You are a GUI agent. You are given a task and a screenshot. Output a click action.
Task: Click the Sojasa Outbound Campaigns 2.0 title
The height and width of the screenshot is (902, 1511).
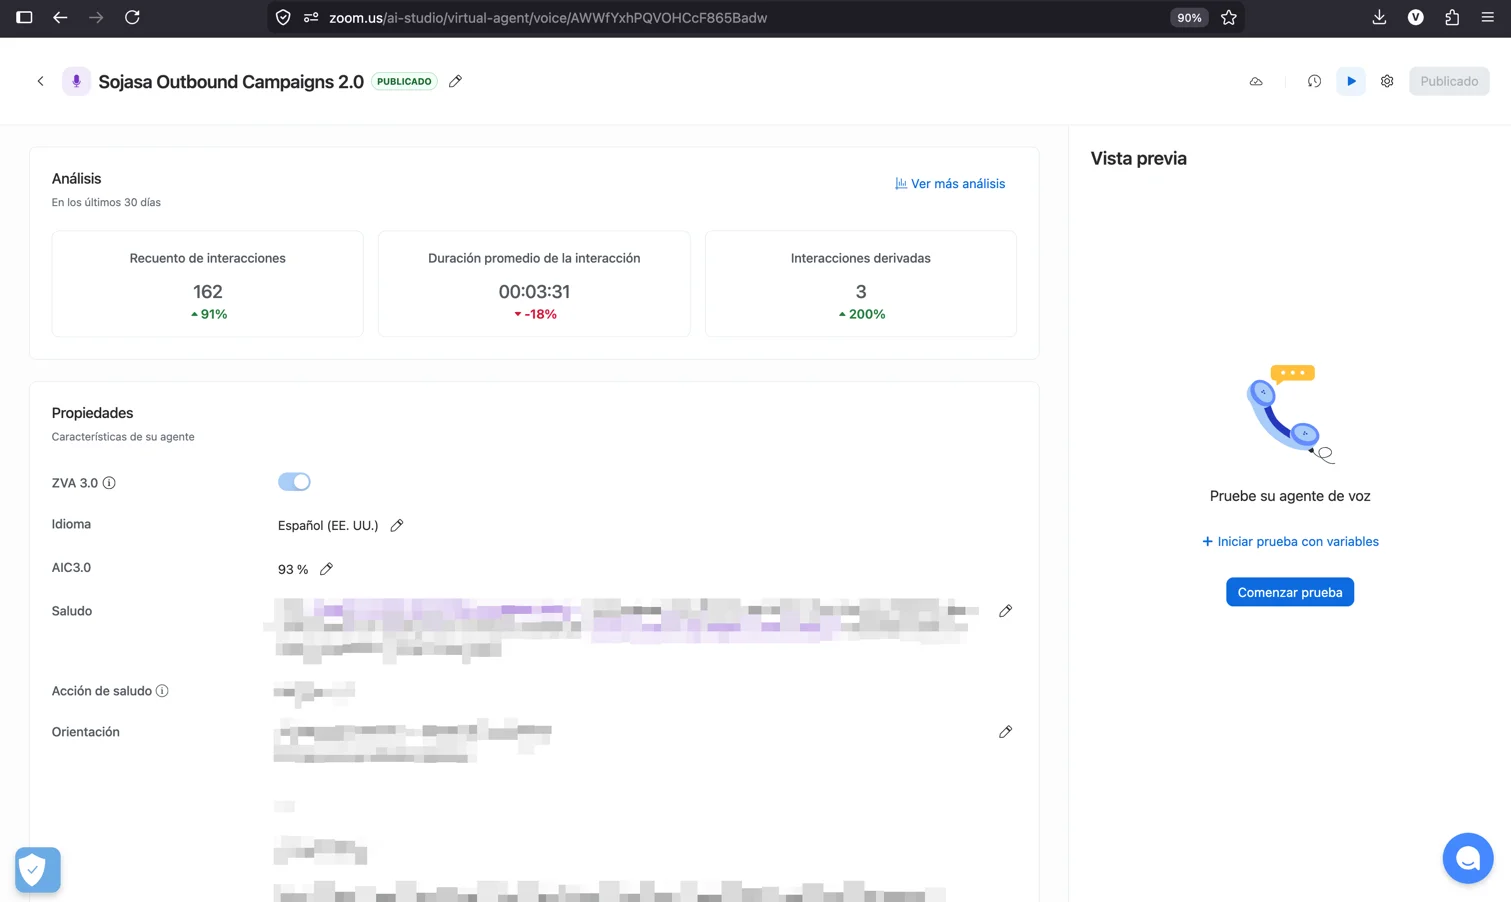(x=231, y=81)
